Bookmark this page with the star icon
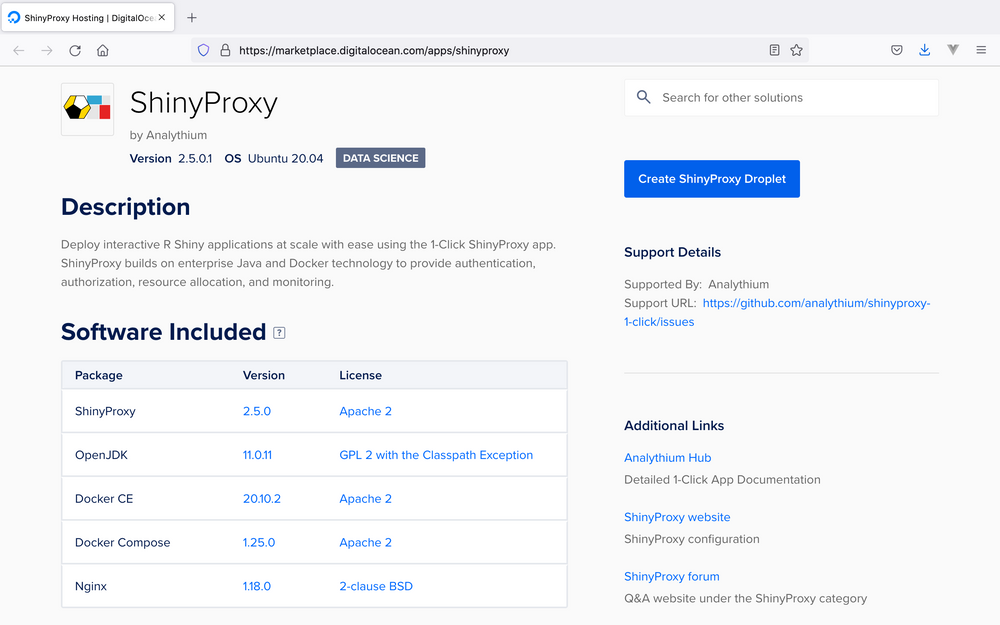 click(x=796, y=49)
